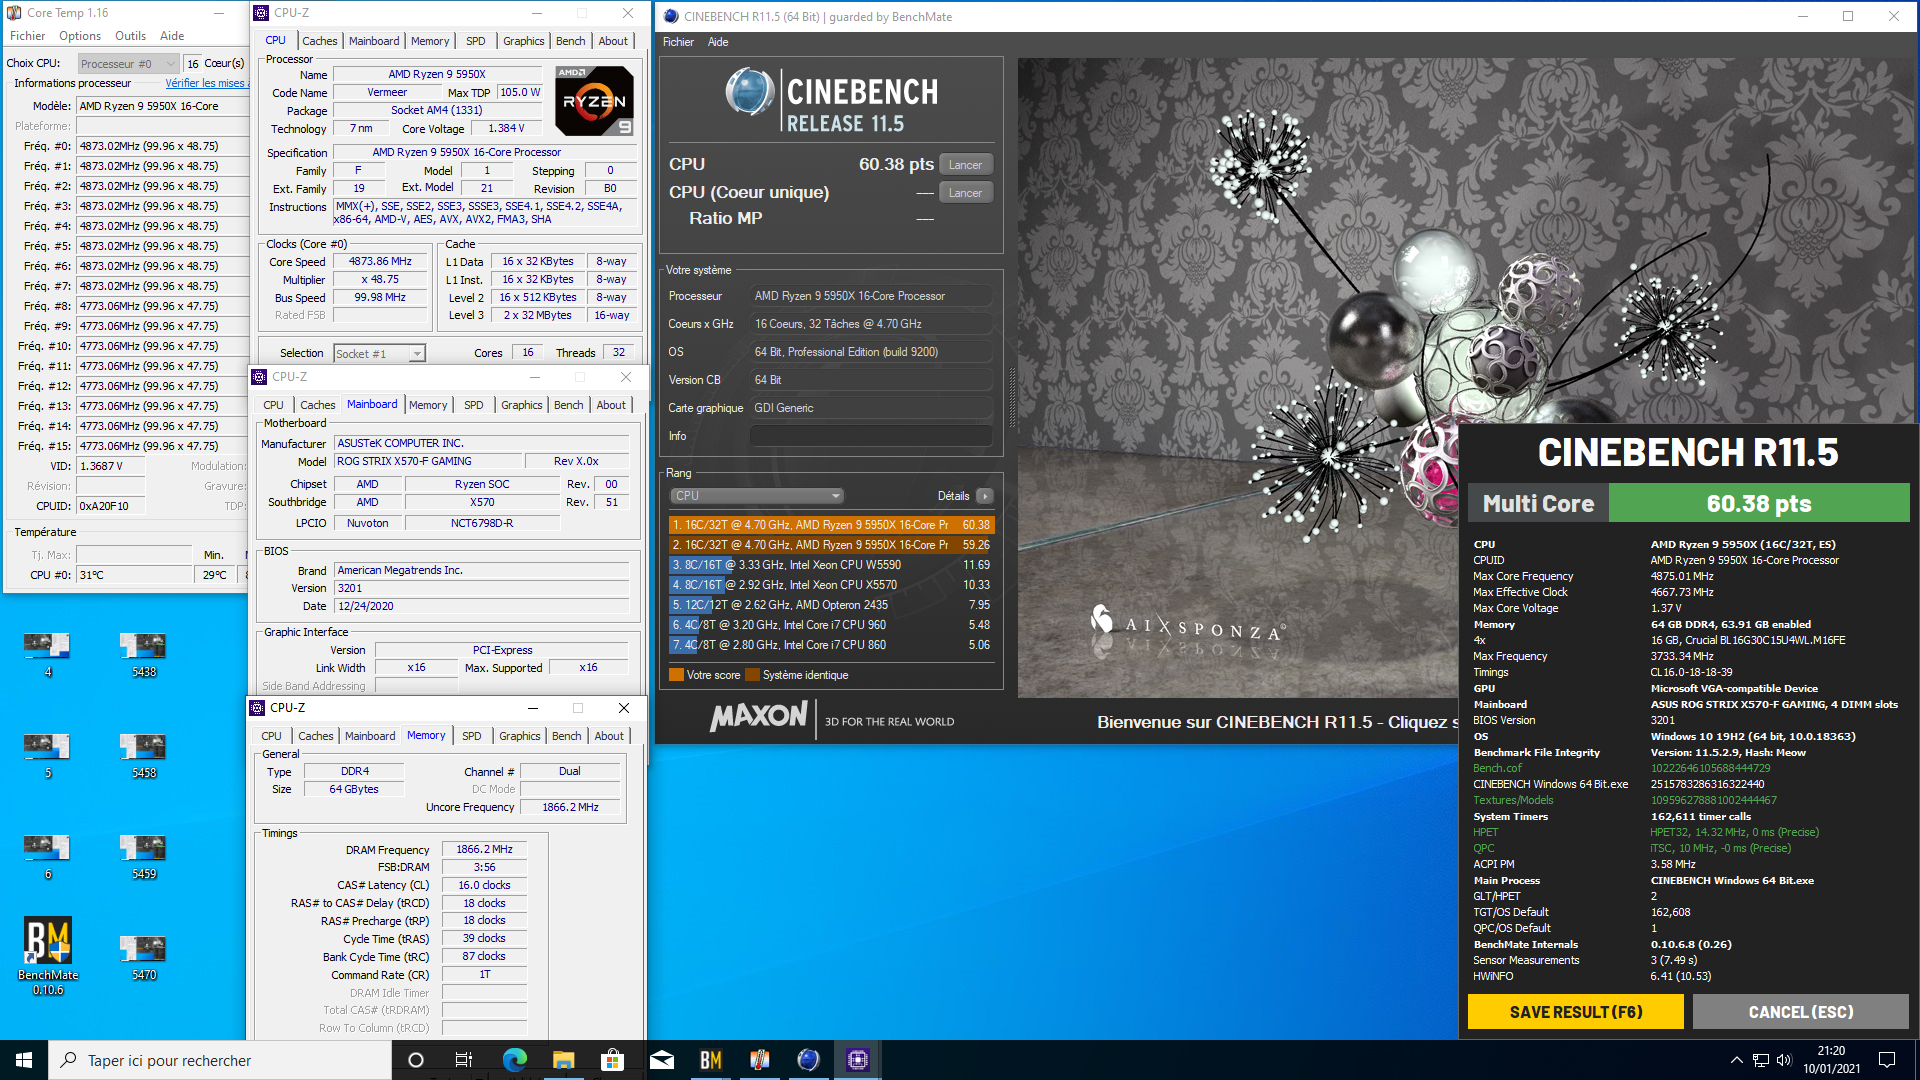This screenshot has height=1080, width=1920.
Task: Select rank 1 row scoring 60.38
Action: [831, 525]
